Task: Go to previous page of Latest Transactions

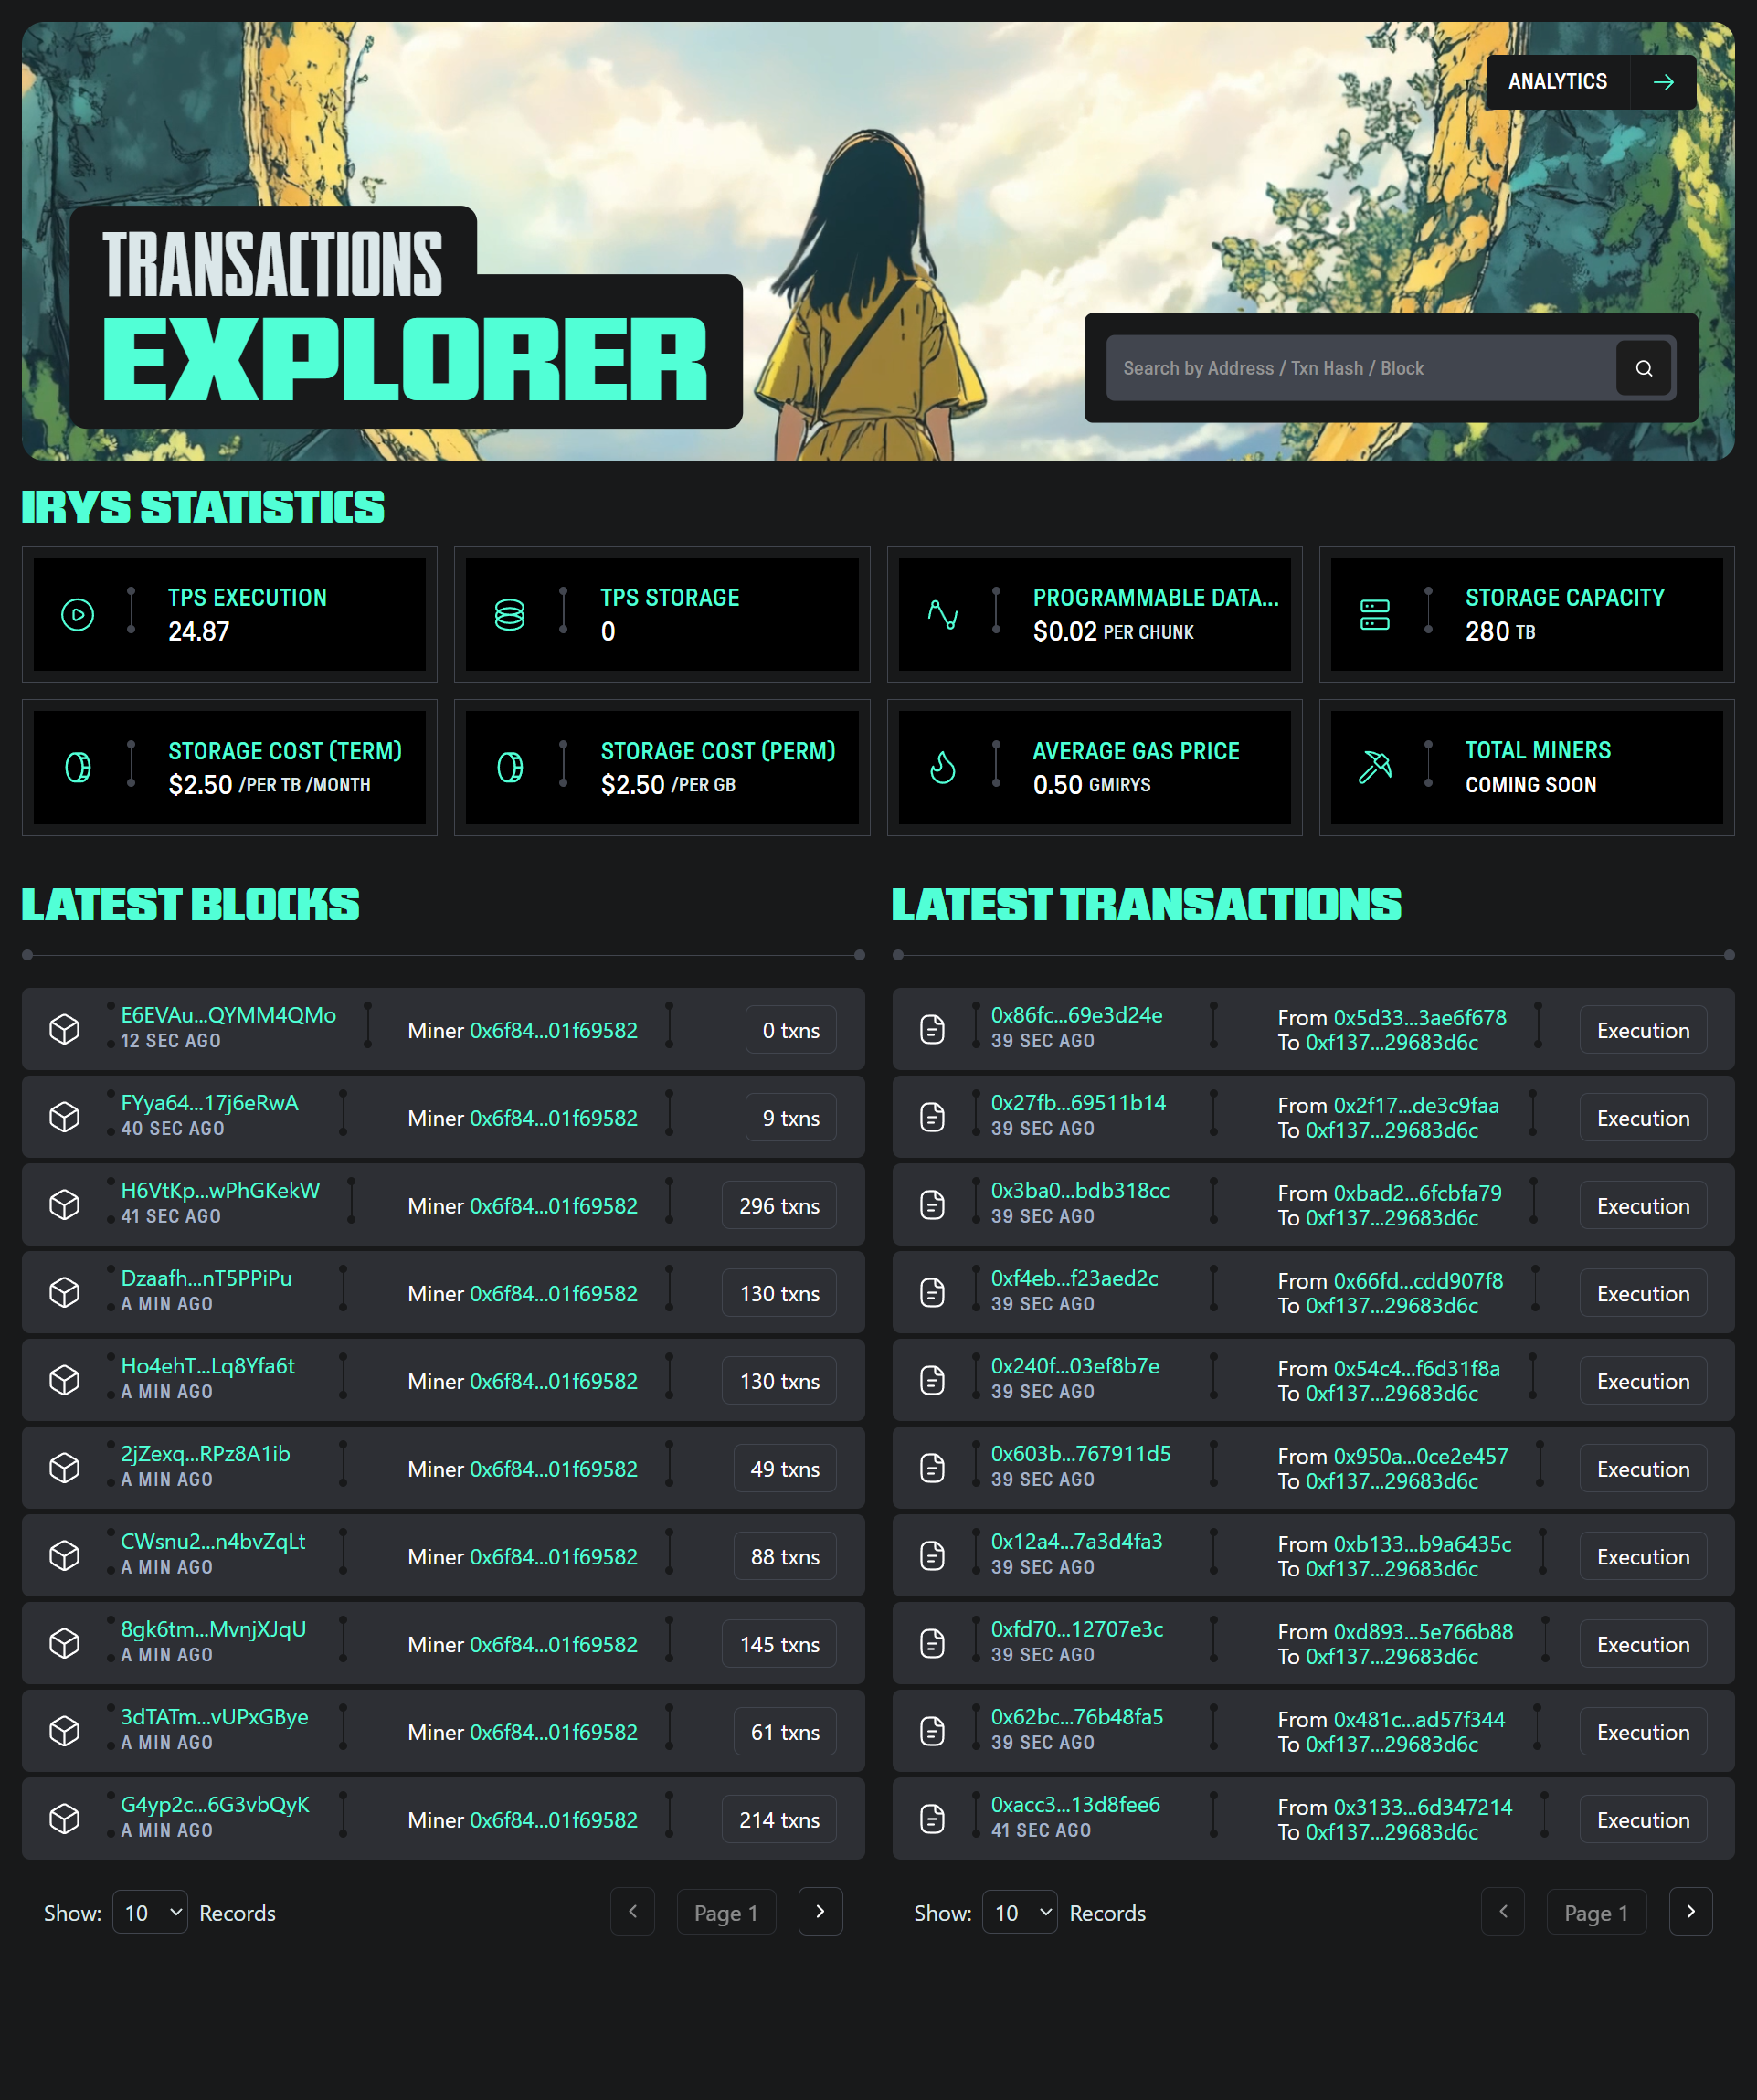Action: [1503, 1911]
